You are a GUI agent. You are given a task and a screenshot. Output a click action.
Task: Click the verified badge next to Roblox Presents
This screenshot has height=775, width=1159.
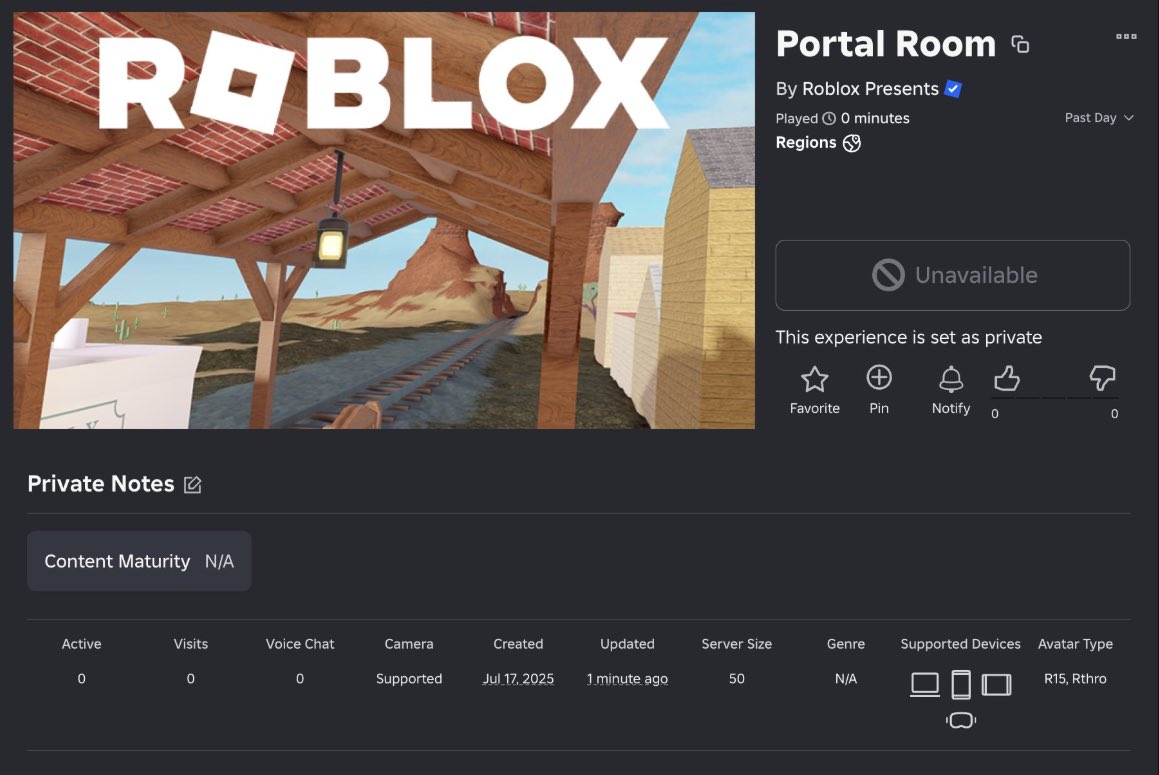click(x=953, y=89)
